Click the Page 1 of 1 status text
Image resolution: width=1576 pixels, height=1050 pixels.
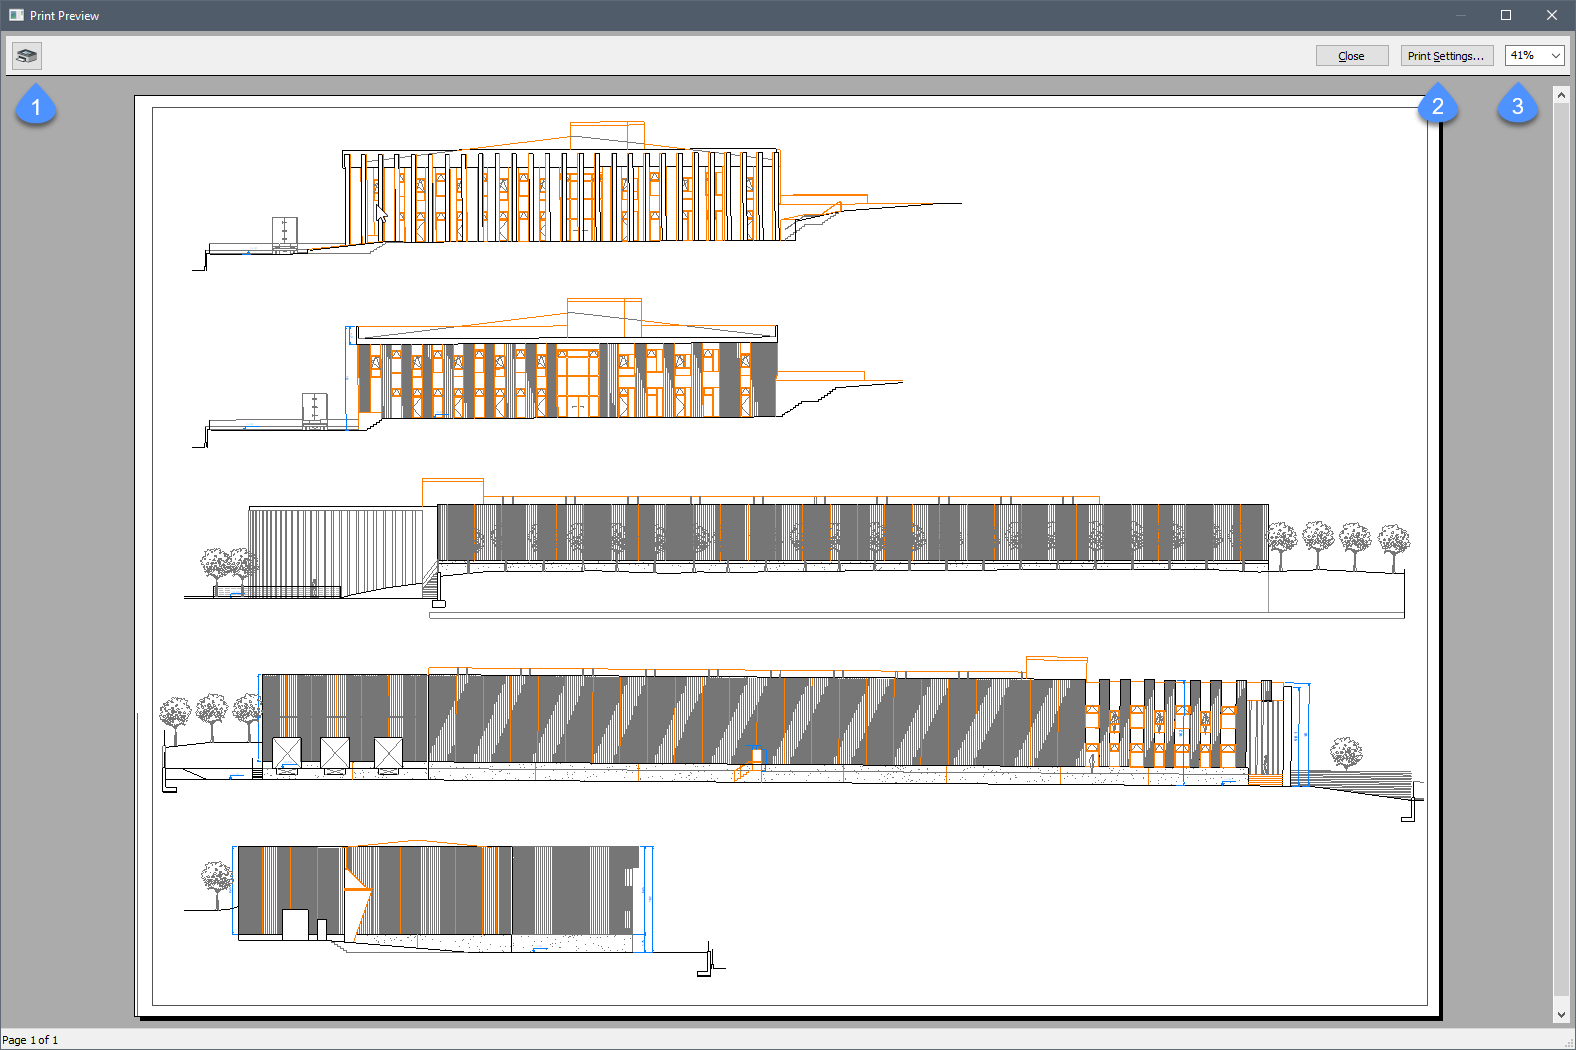coord(30,1040)
